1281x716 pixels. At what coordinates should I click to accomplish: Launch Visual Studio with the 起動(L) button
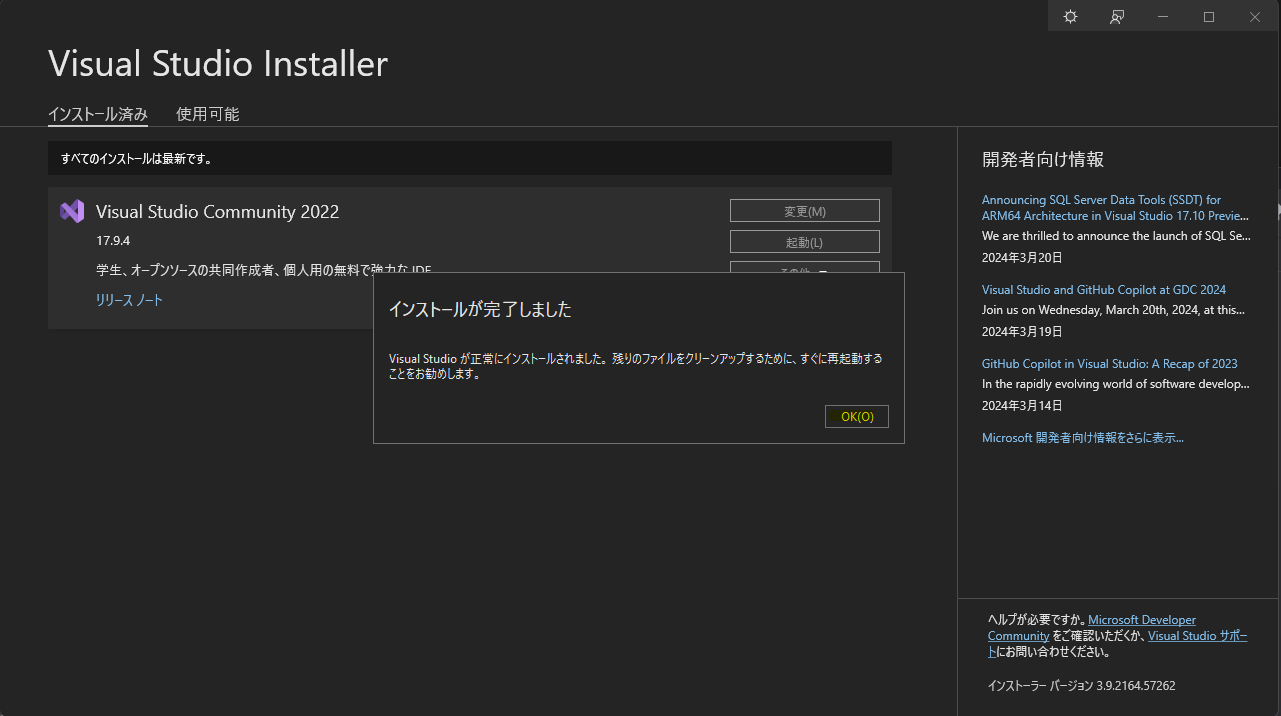coord(804,241)
